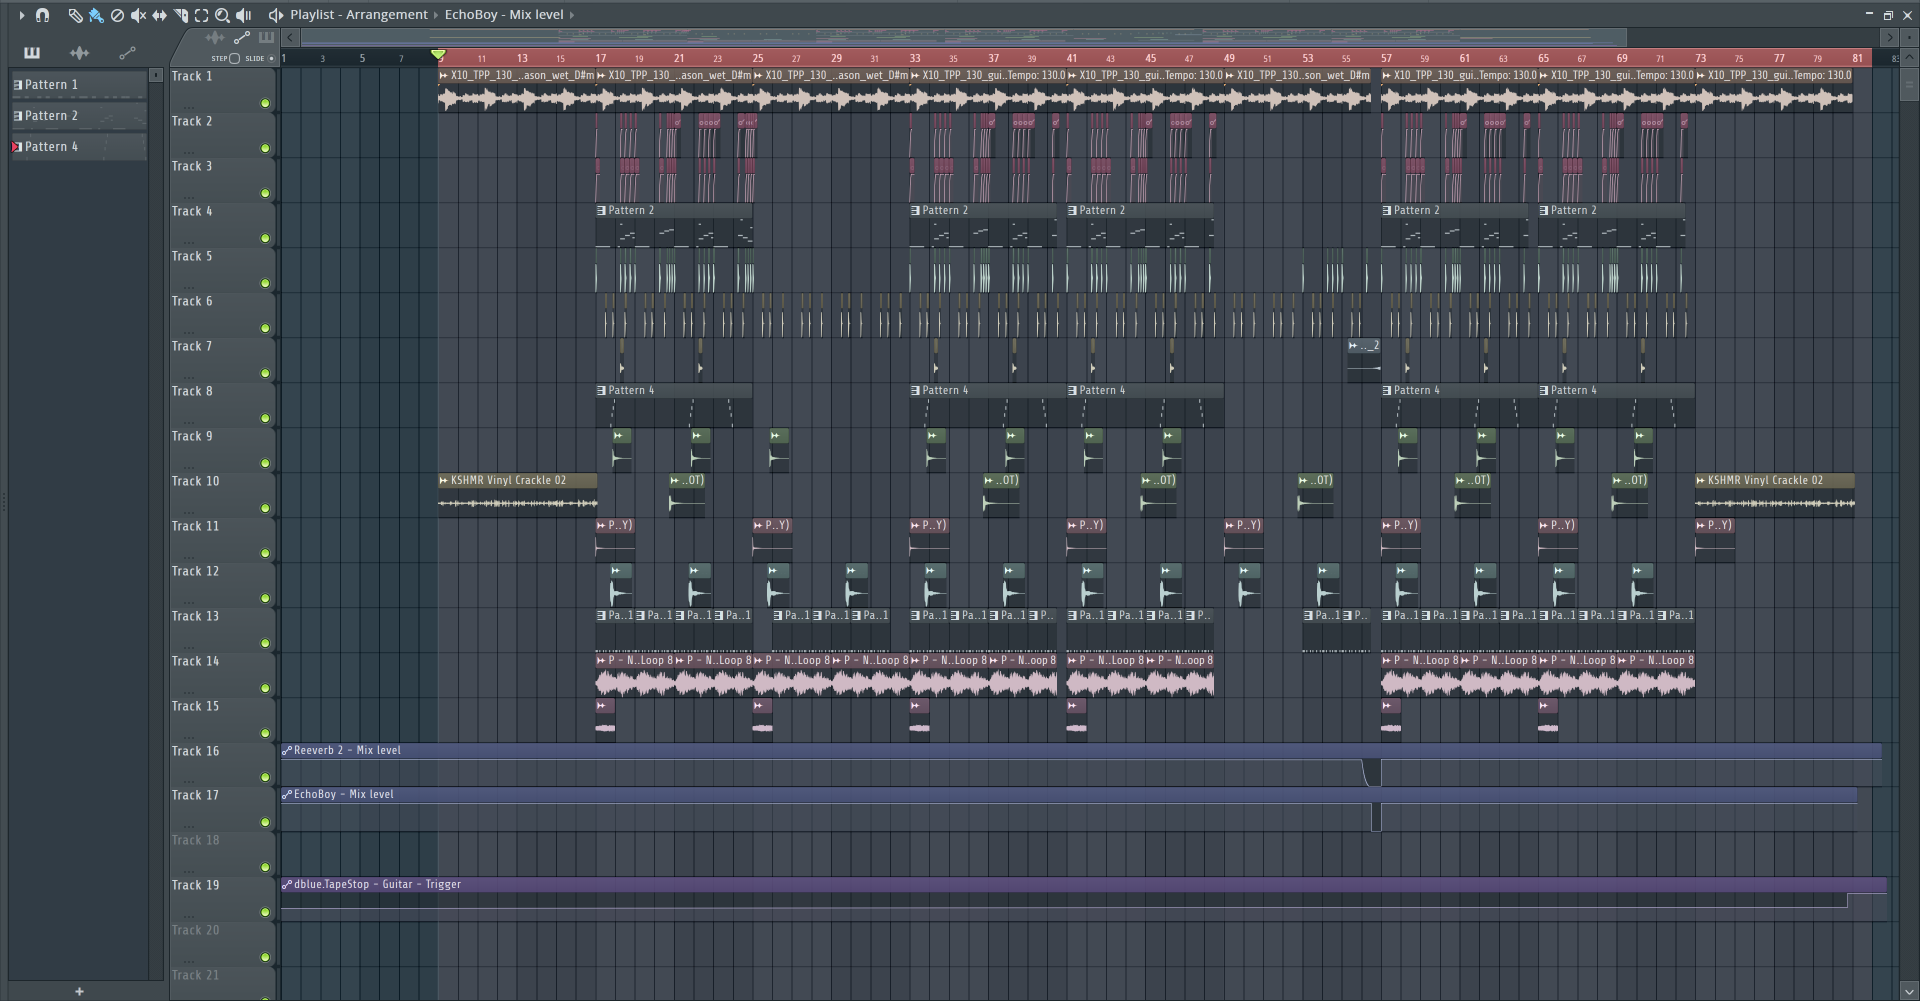The width and height of the screenshot is (1920, 1001).
Task: Open Reeverb 2 - Mix level clip menu
Action: 287,750
